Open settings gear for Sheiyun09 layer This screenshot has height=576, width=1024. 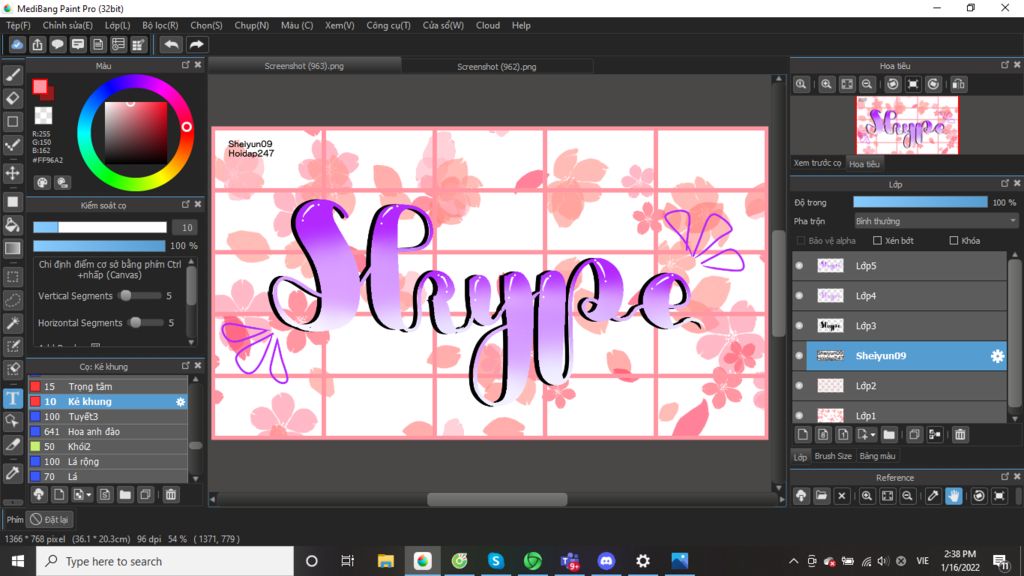pos(997,356)
